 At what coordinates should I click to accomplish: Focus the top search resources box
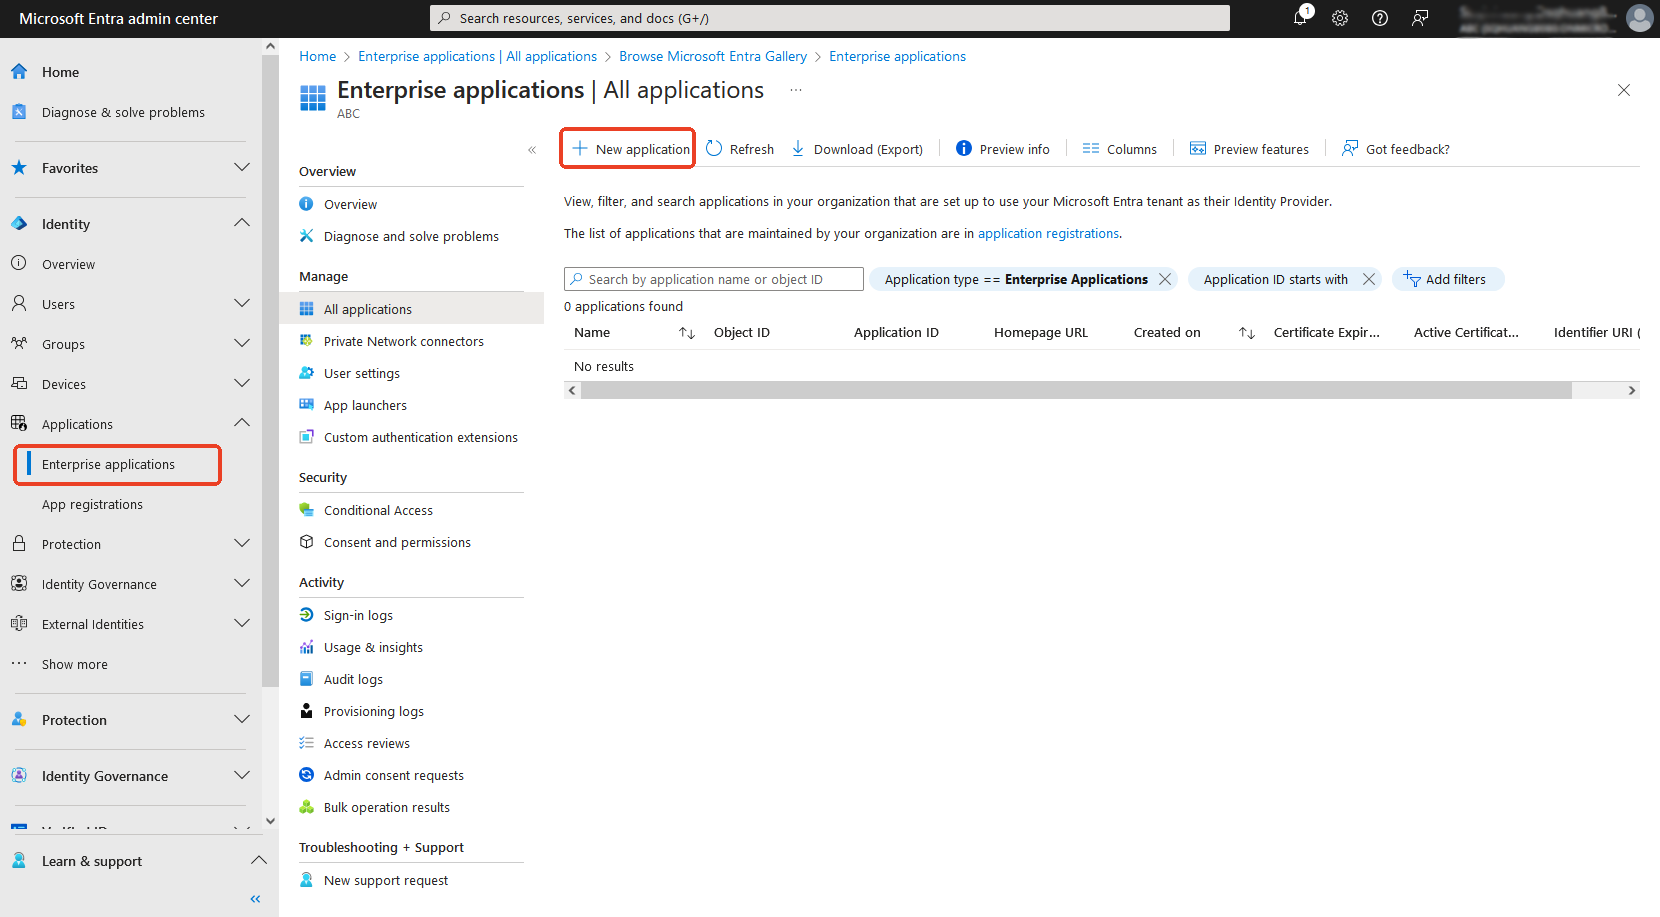coord(830,18)
